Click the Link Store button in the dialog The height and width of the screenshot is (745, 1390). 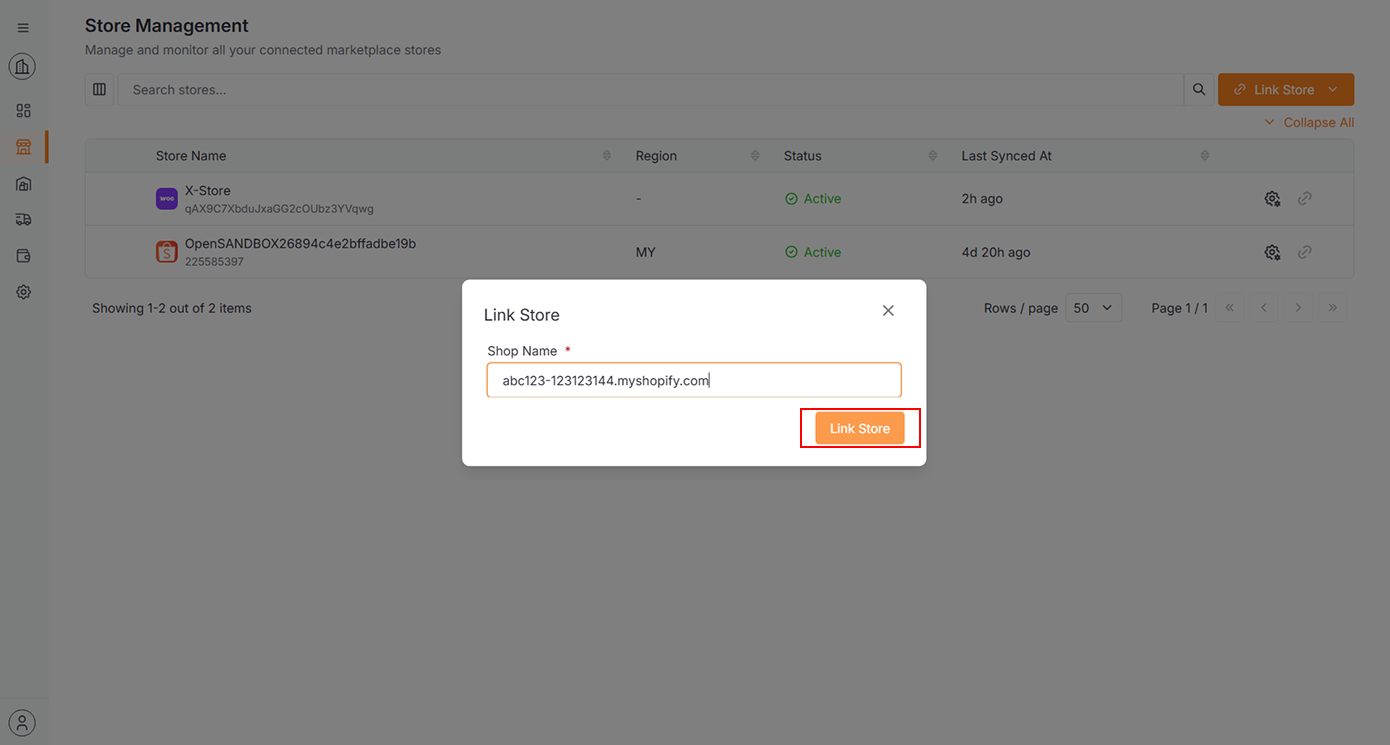click(859, 427)
